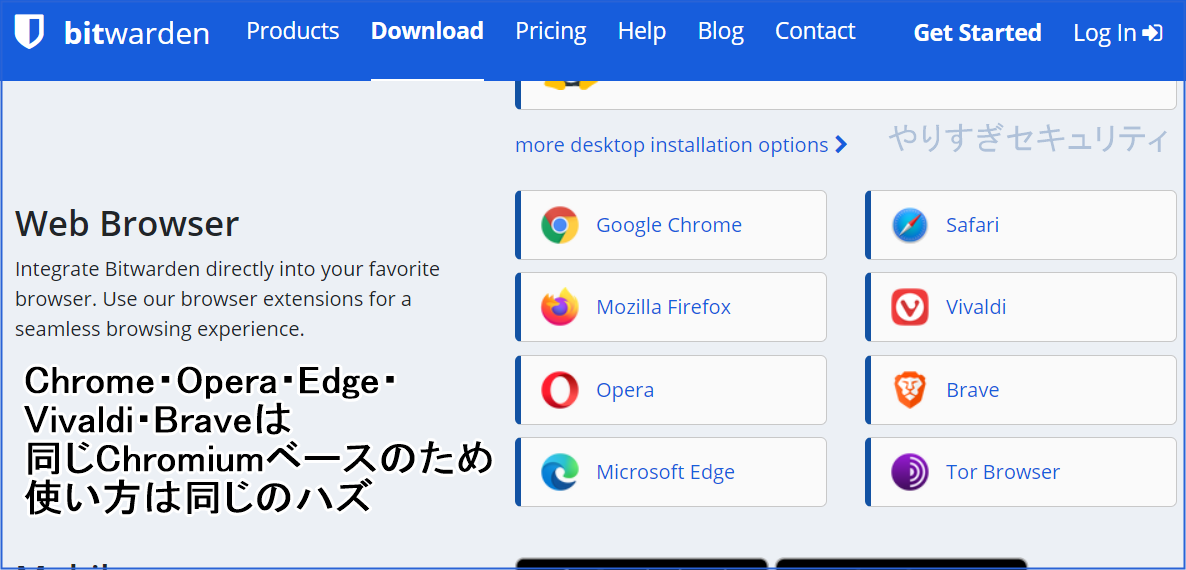1186x570 pixels.
Task: Click the Log In link
Action: (1118, 33)
